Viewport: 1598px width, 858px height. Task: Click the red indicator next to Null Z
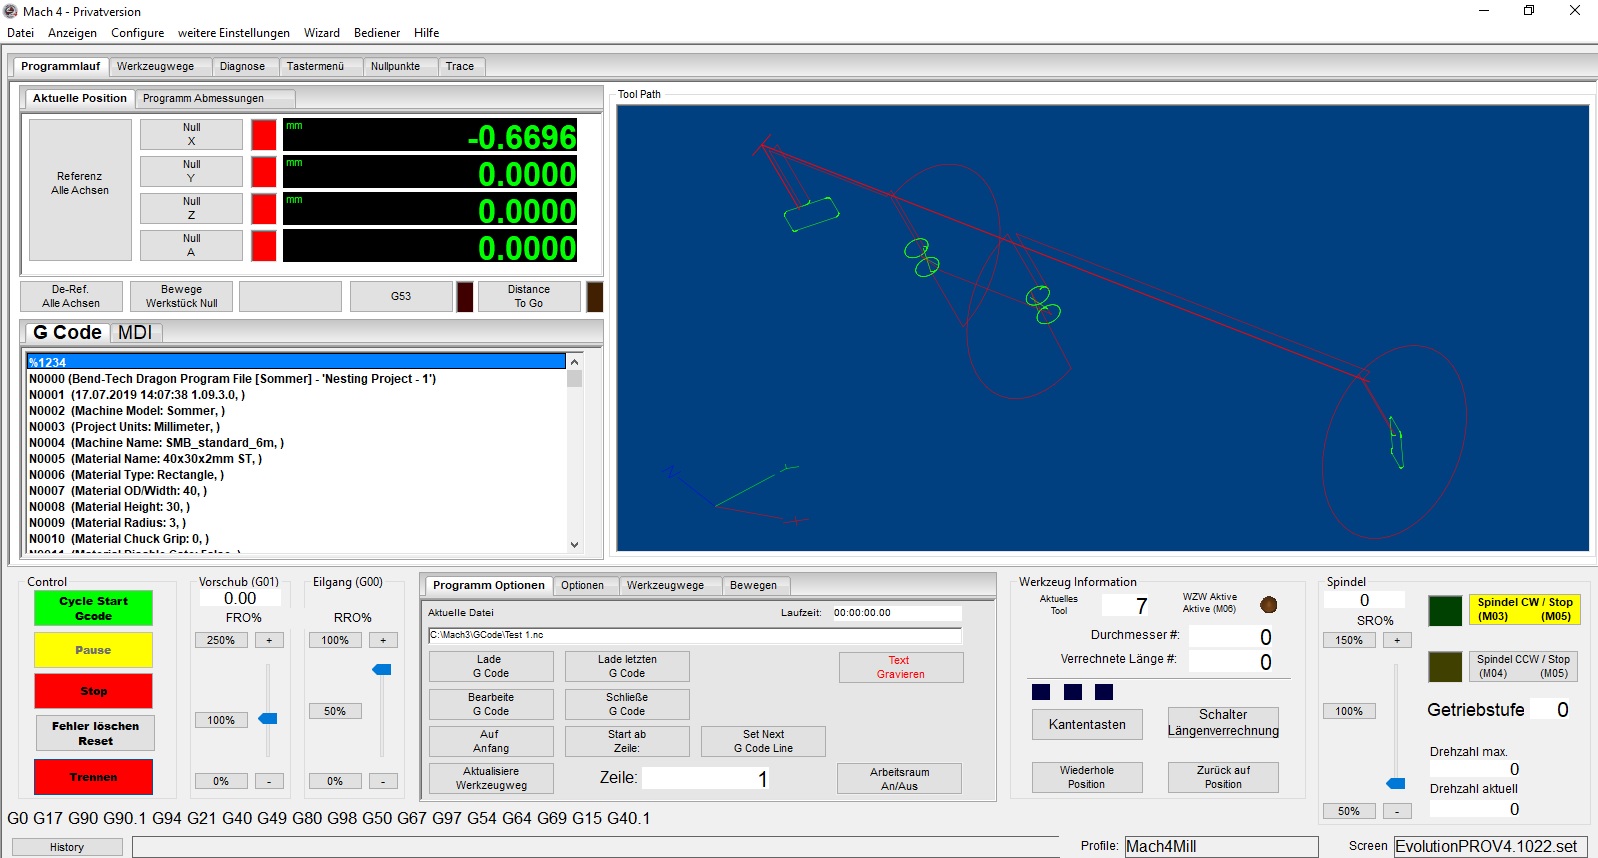point(263,209)
